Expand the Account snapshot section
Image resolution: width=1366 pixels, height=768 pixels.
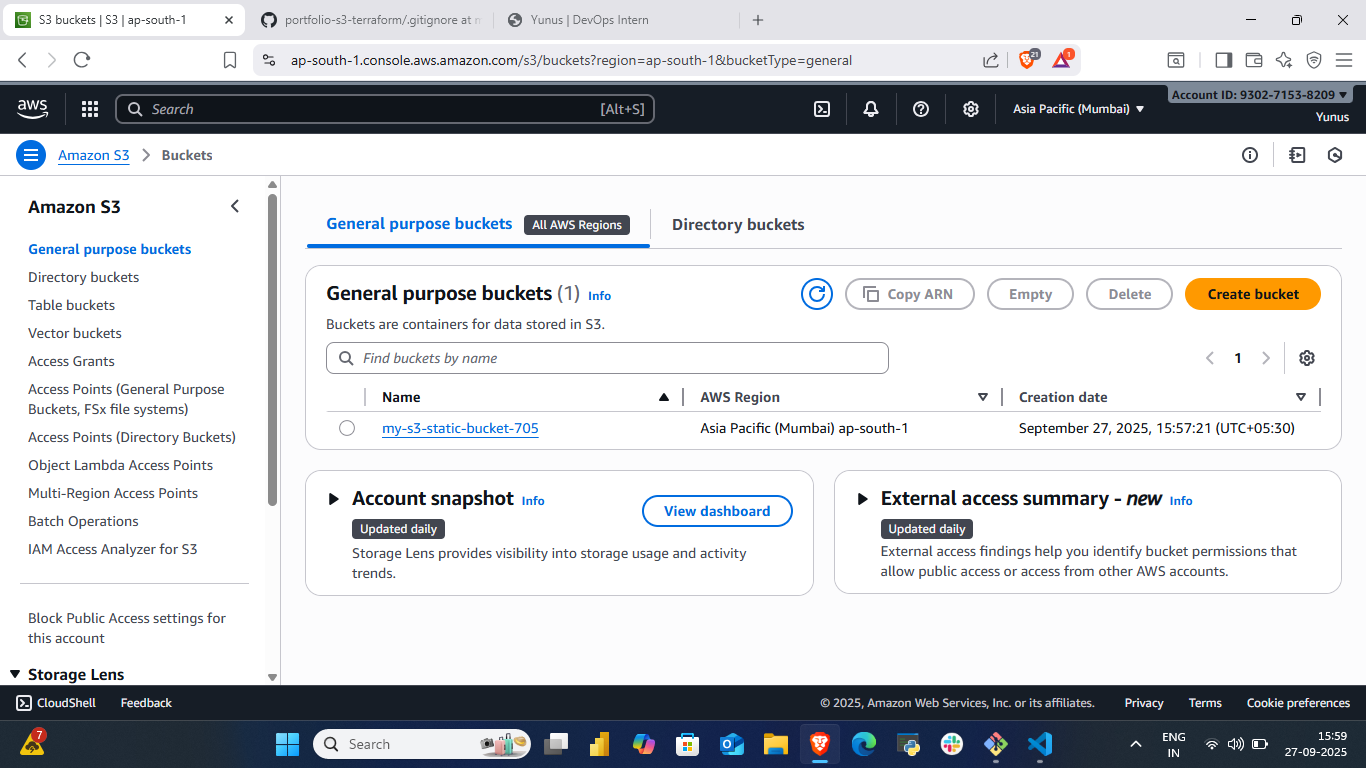(334, 499)
